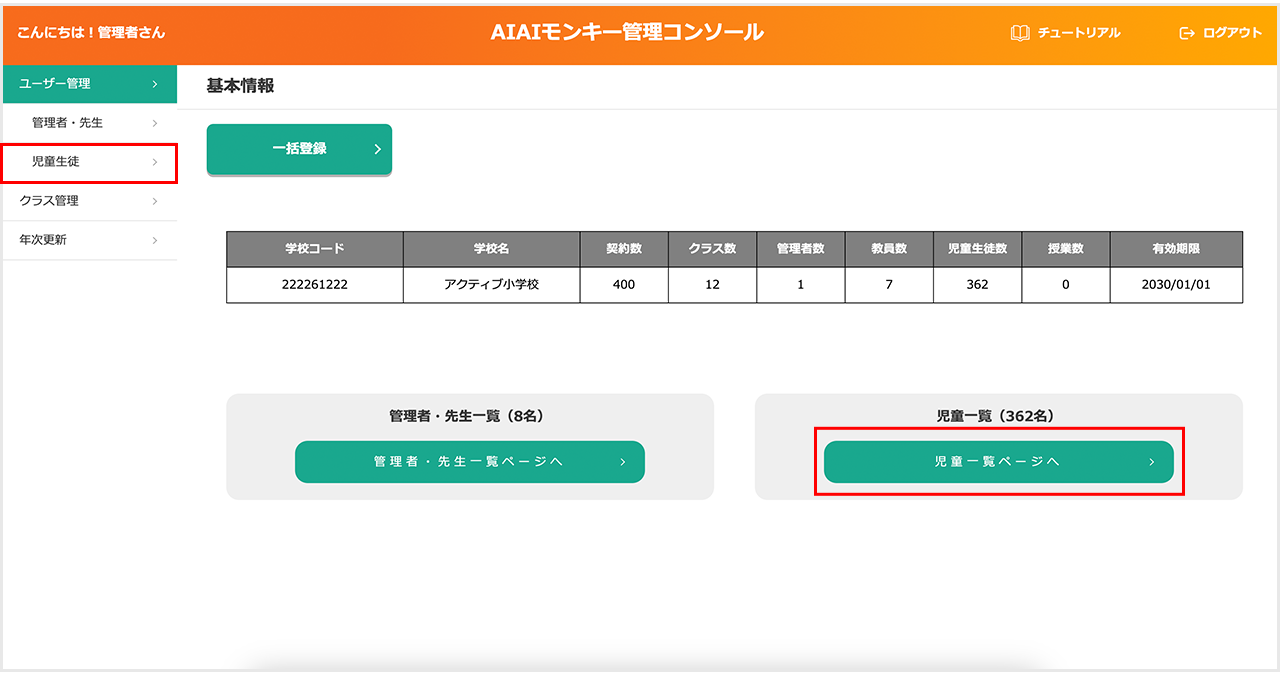1280x675 pixels.
Task: Expand 年次更新 using its chevron
Action: [155, 240]
